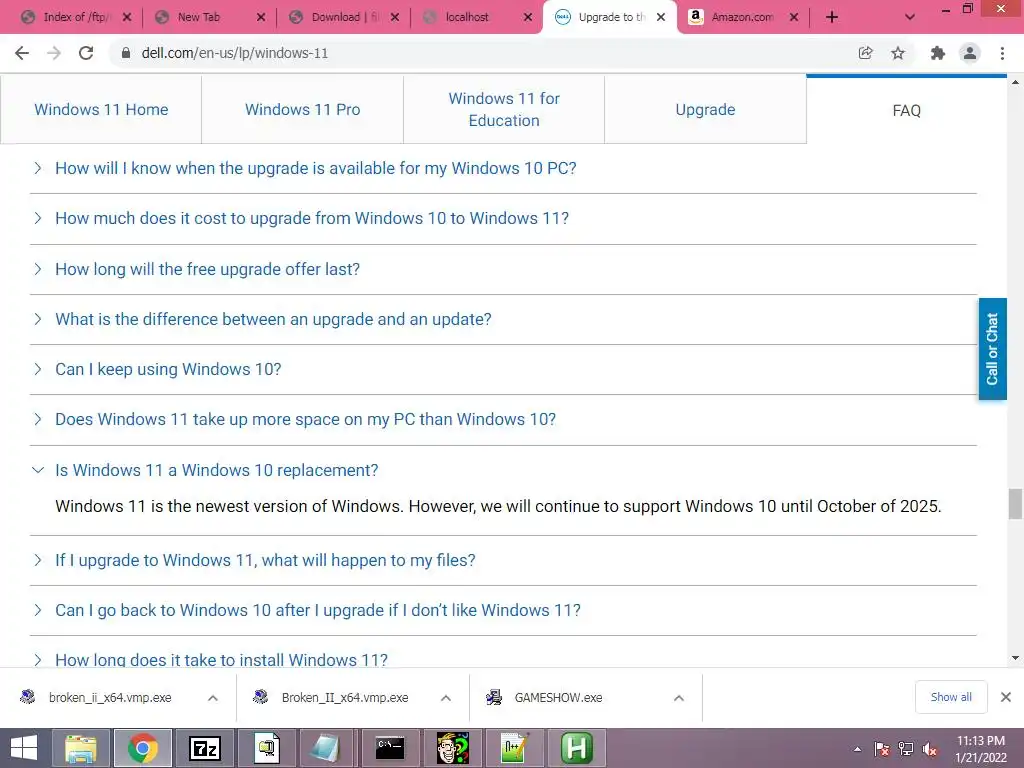
Task: Show hidden system tray icons
Action: click(857, 749)
